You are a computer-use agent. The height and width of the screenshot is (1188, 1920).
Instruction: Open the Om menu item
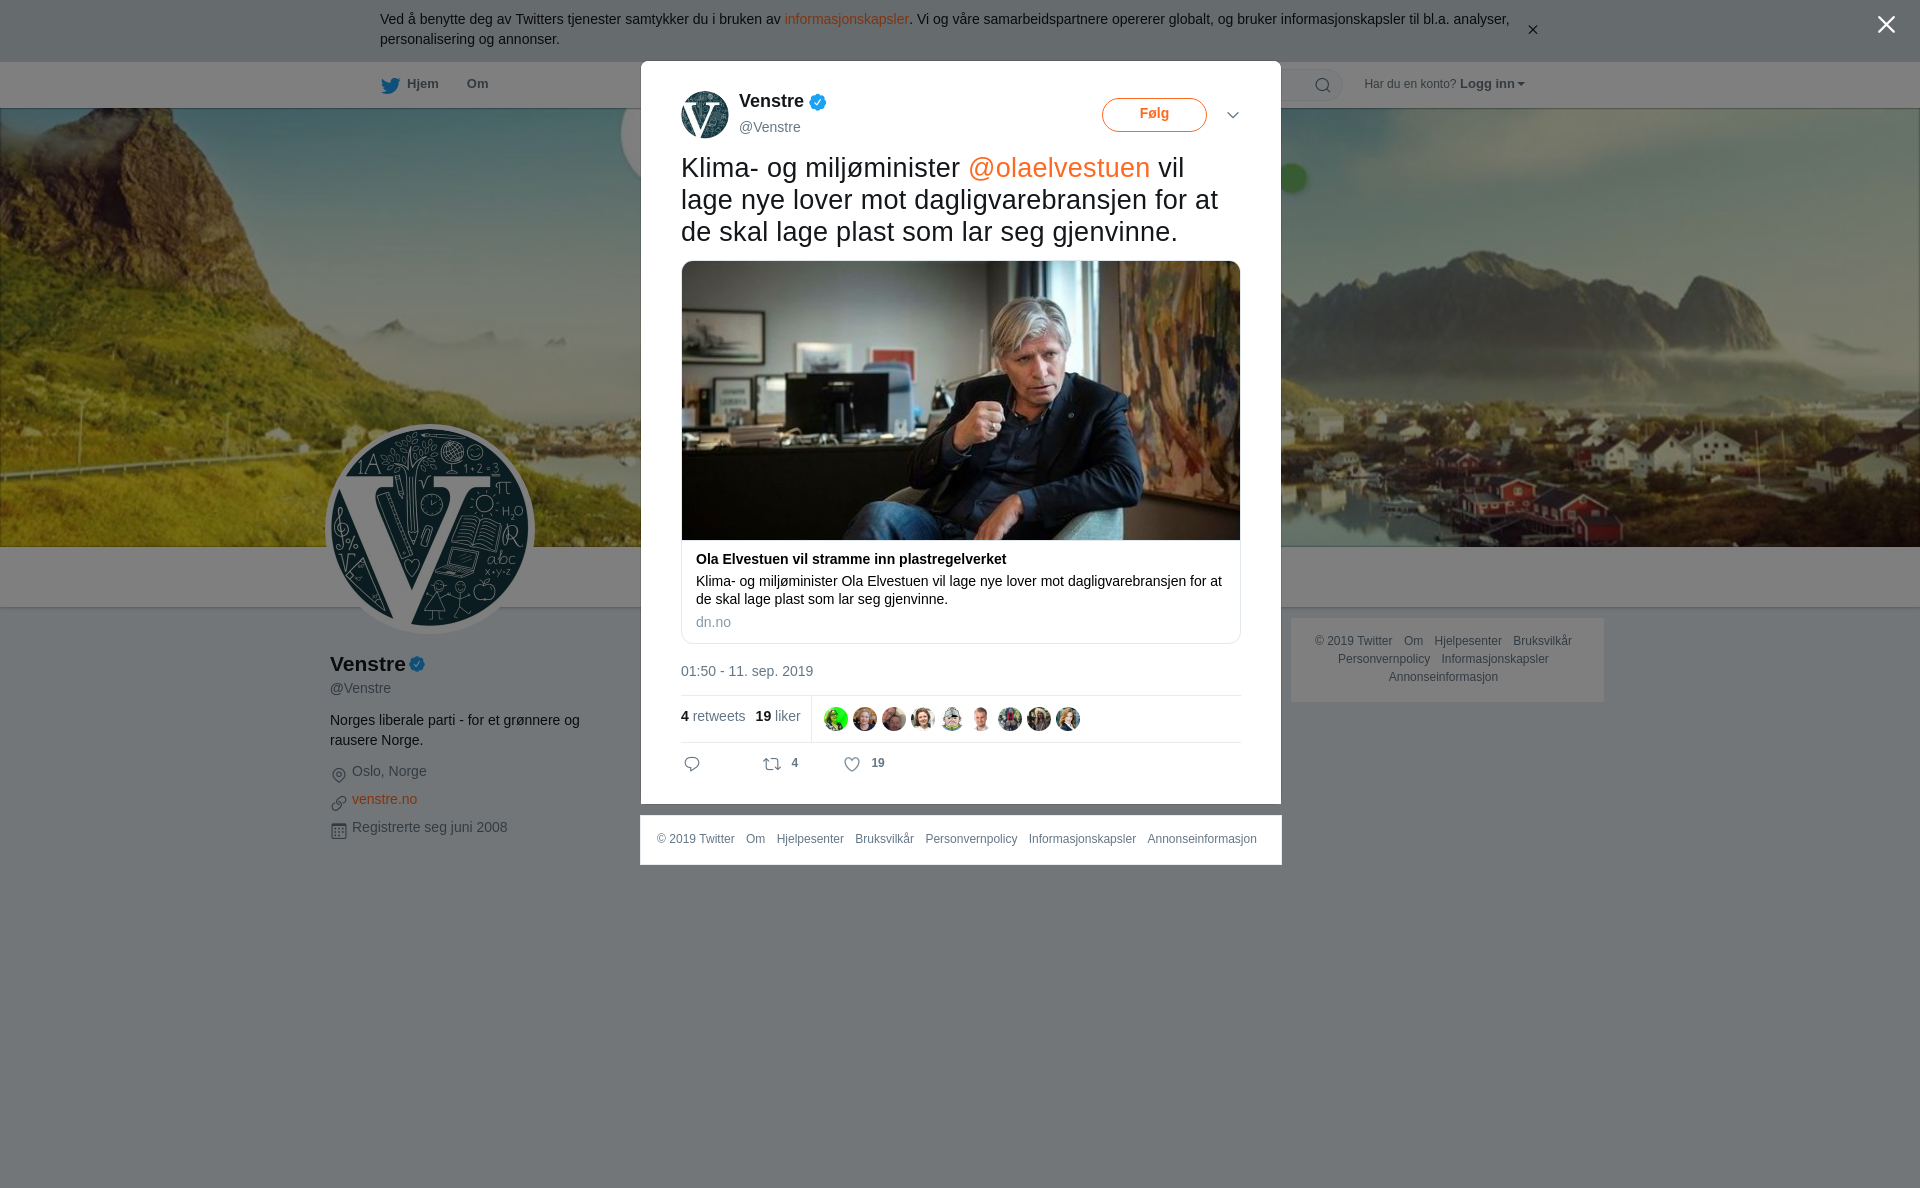click(477, 84)
